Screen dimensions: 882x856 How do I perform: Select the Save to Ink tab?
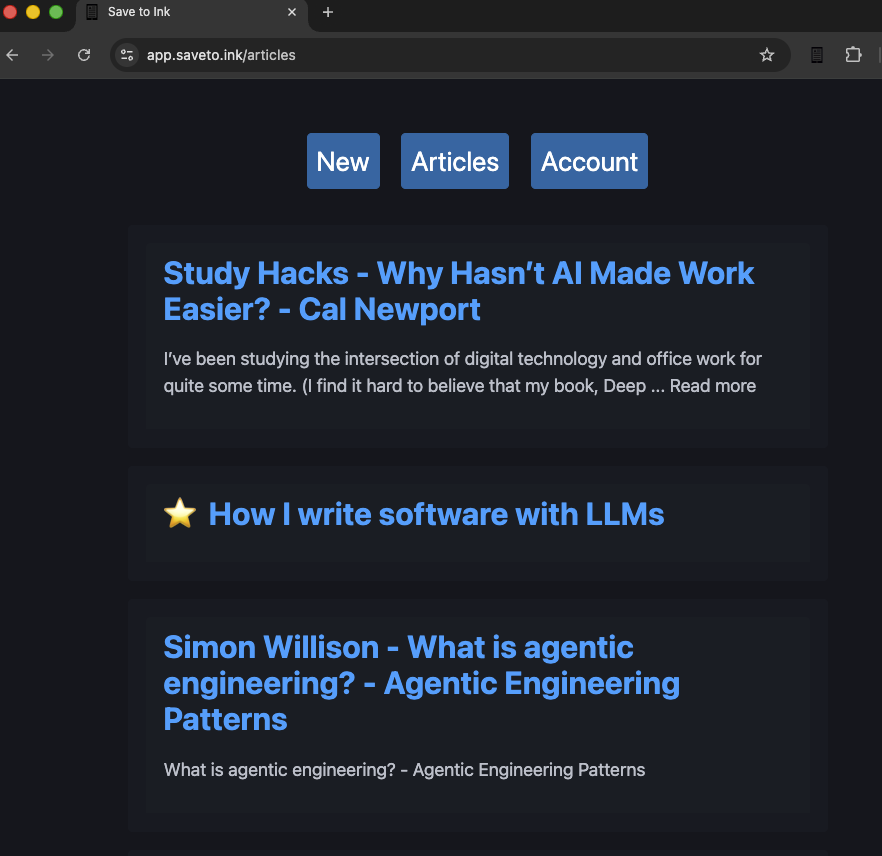(180, 12)
